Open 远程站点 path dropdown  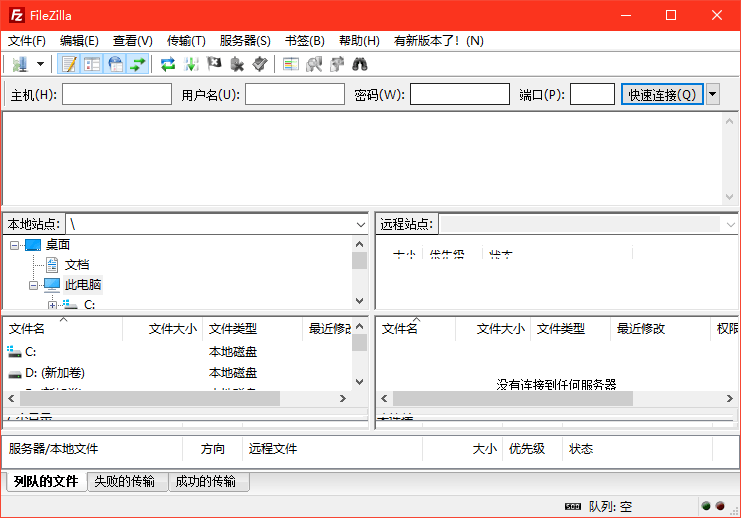click(731, 224)
